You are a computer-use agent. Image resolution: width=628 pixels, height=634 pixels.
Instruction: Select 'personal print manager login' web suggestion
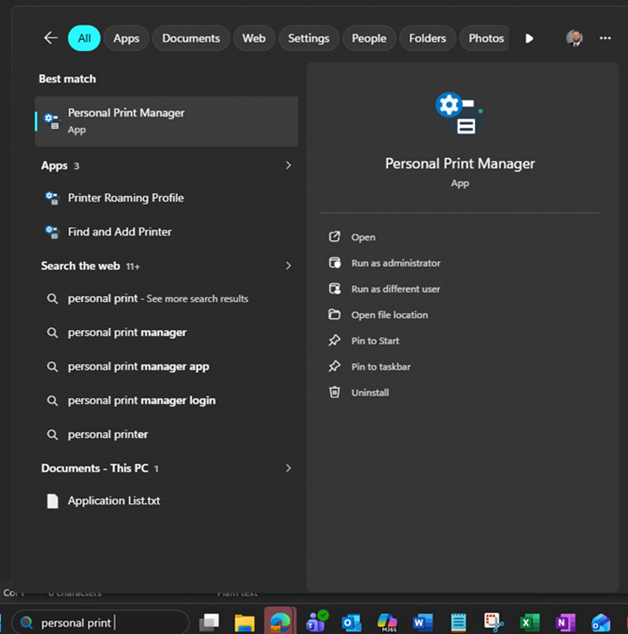coord(167,400)
